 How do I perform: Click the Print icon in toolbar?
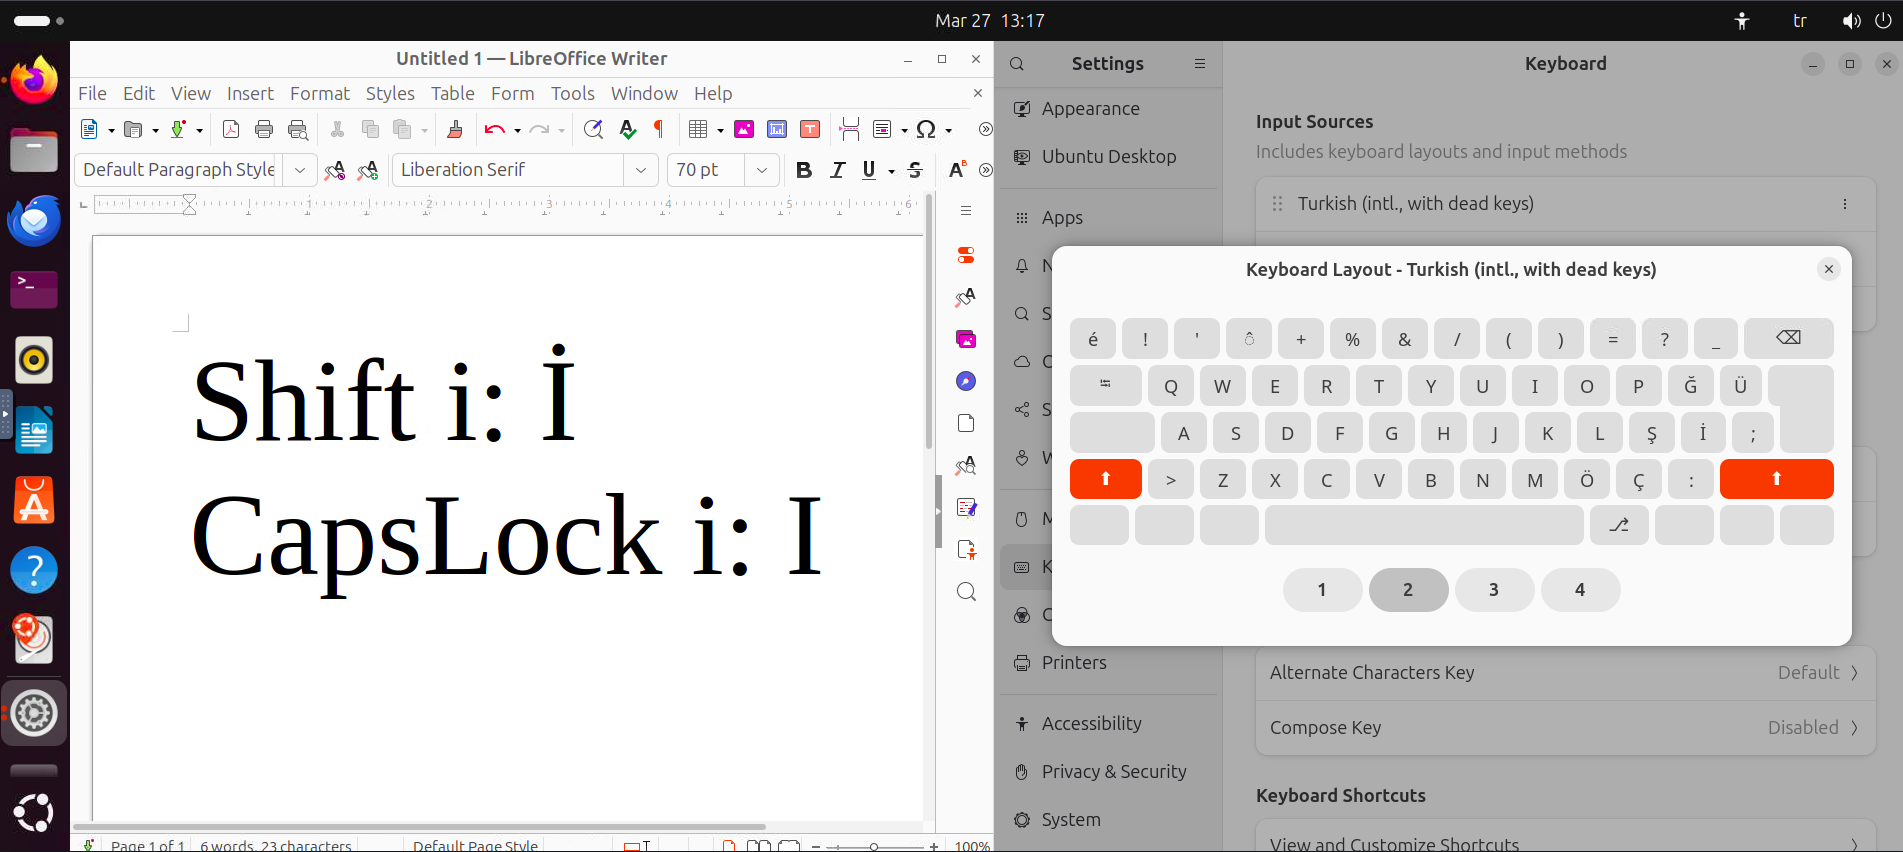point(264,129)
